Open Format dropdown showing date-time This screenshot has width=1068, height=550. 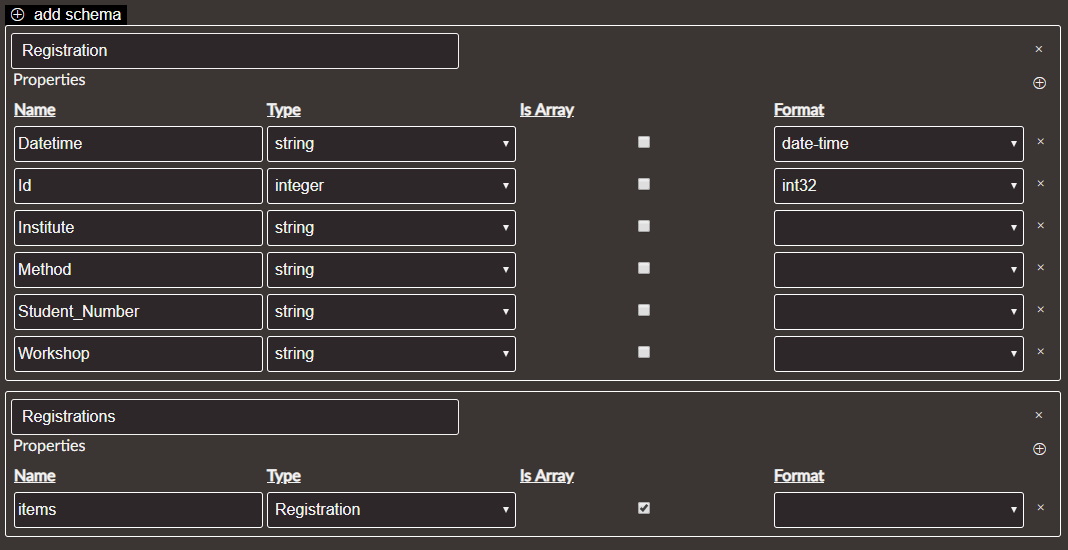click(x=898, y=144)
